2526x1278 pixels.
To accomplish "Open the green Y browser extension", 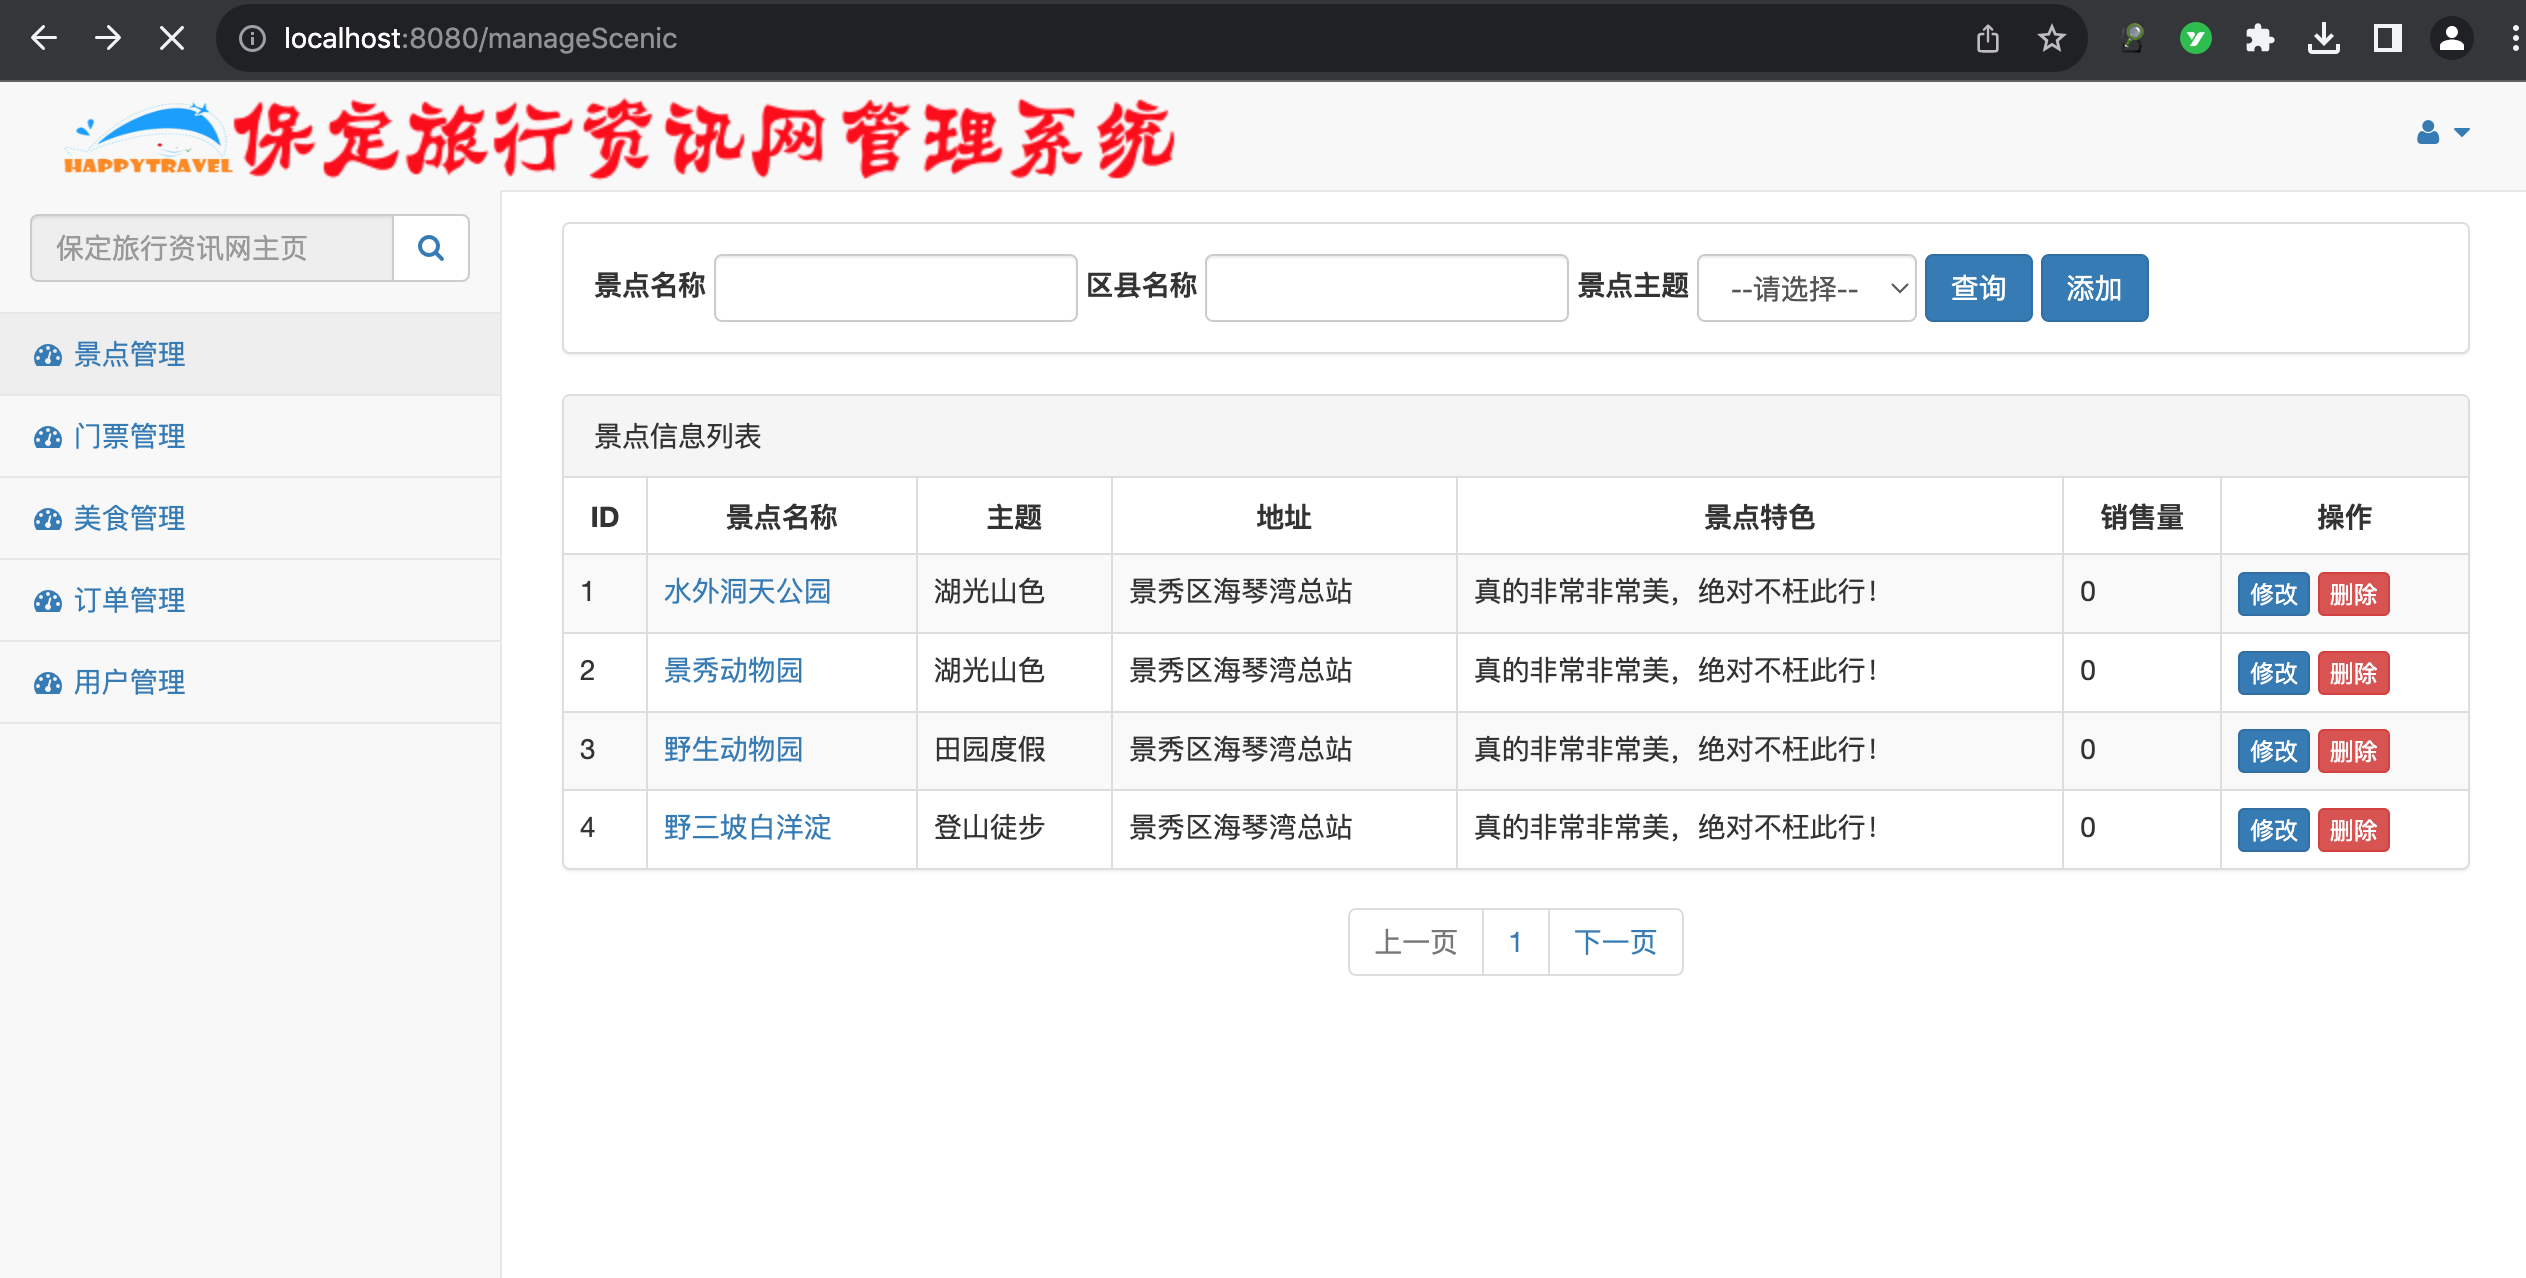I will click(x=2196, y=38).
